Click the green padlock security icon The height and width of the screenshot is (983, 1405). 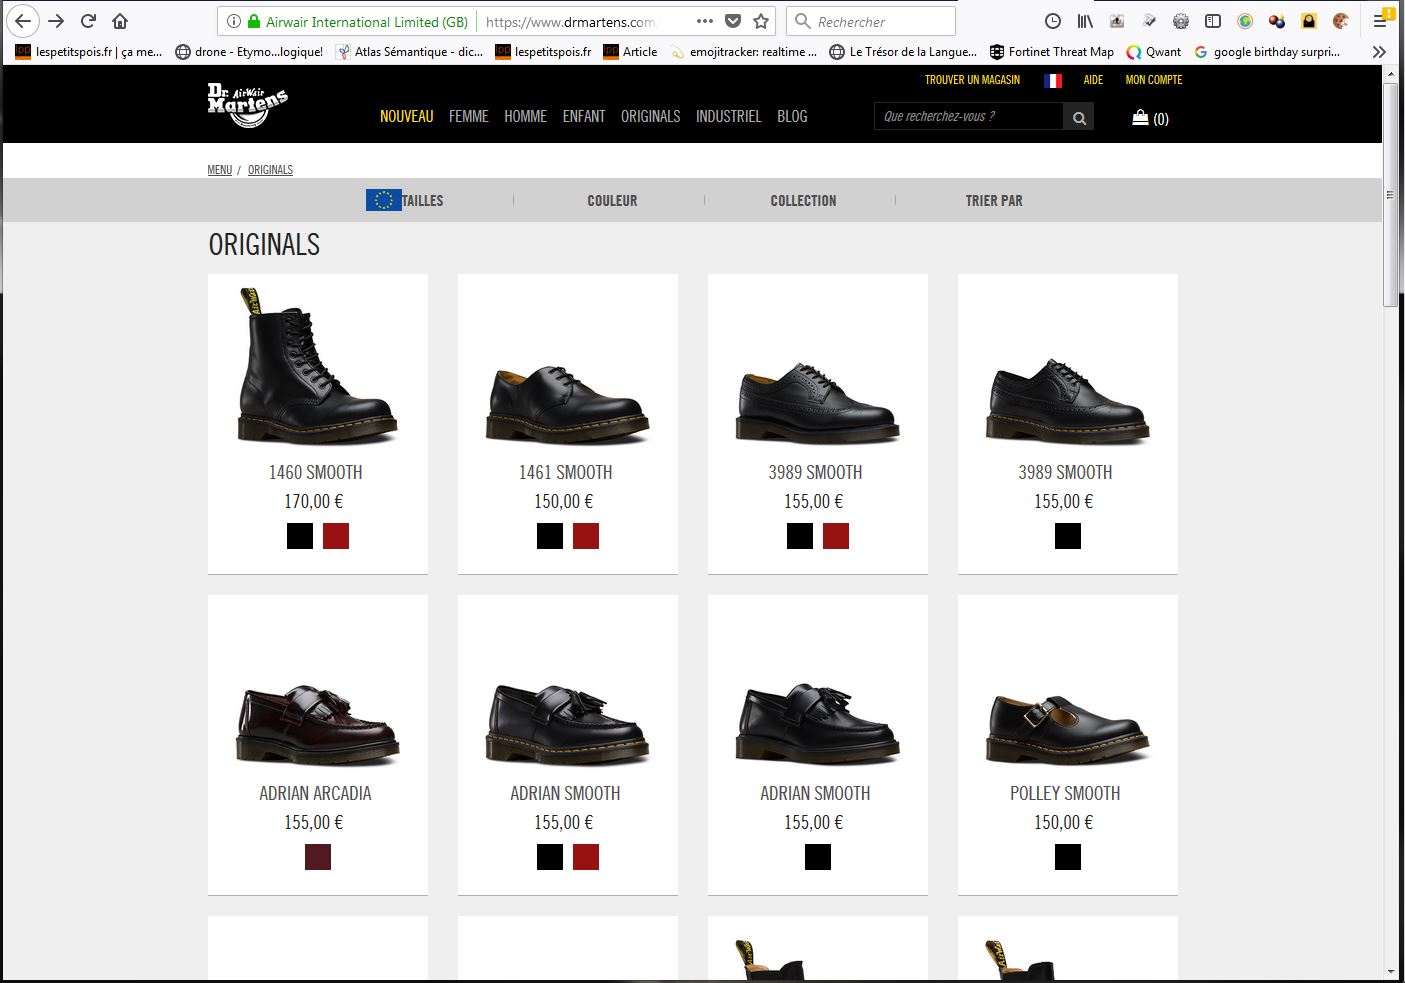click(254, 21)
